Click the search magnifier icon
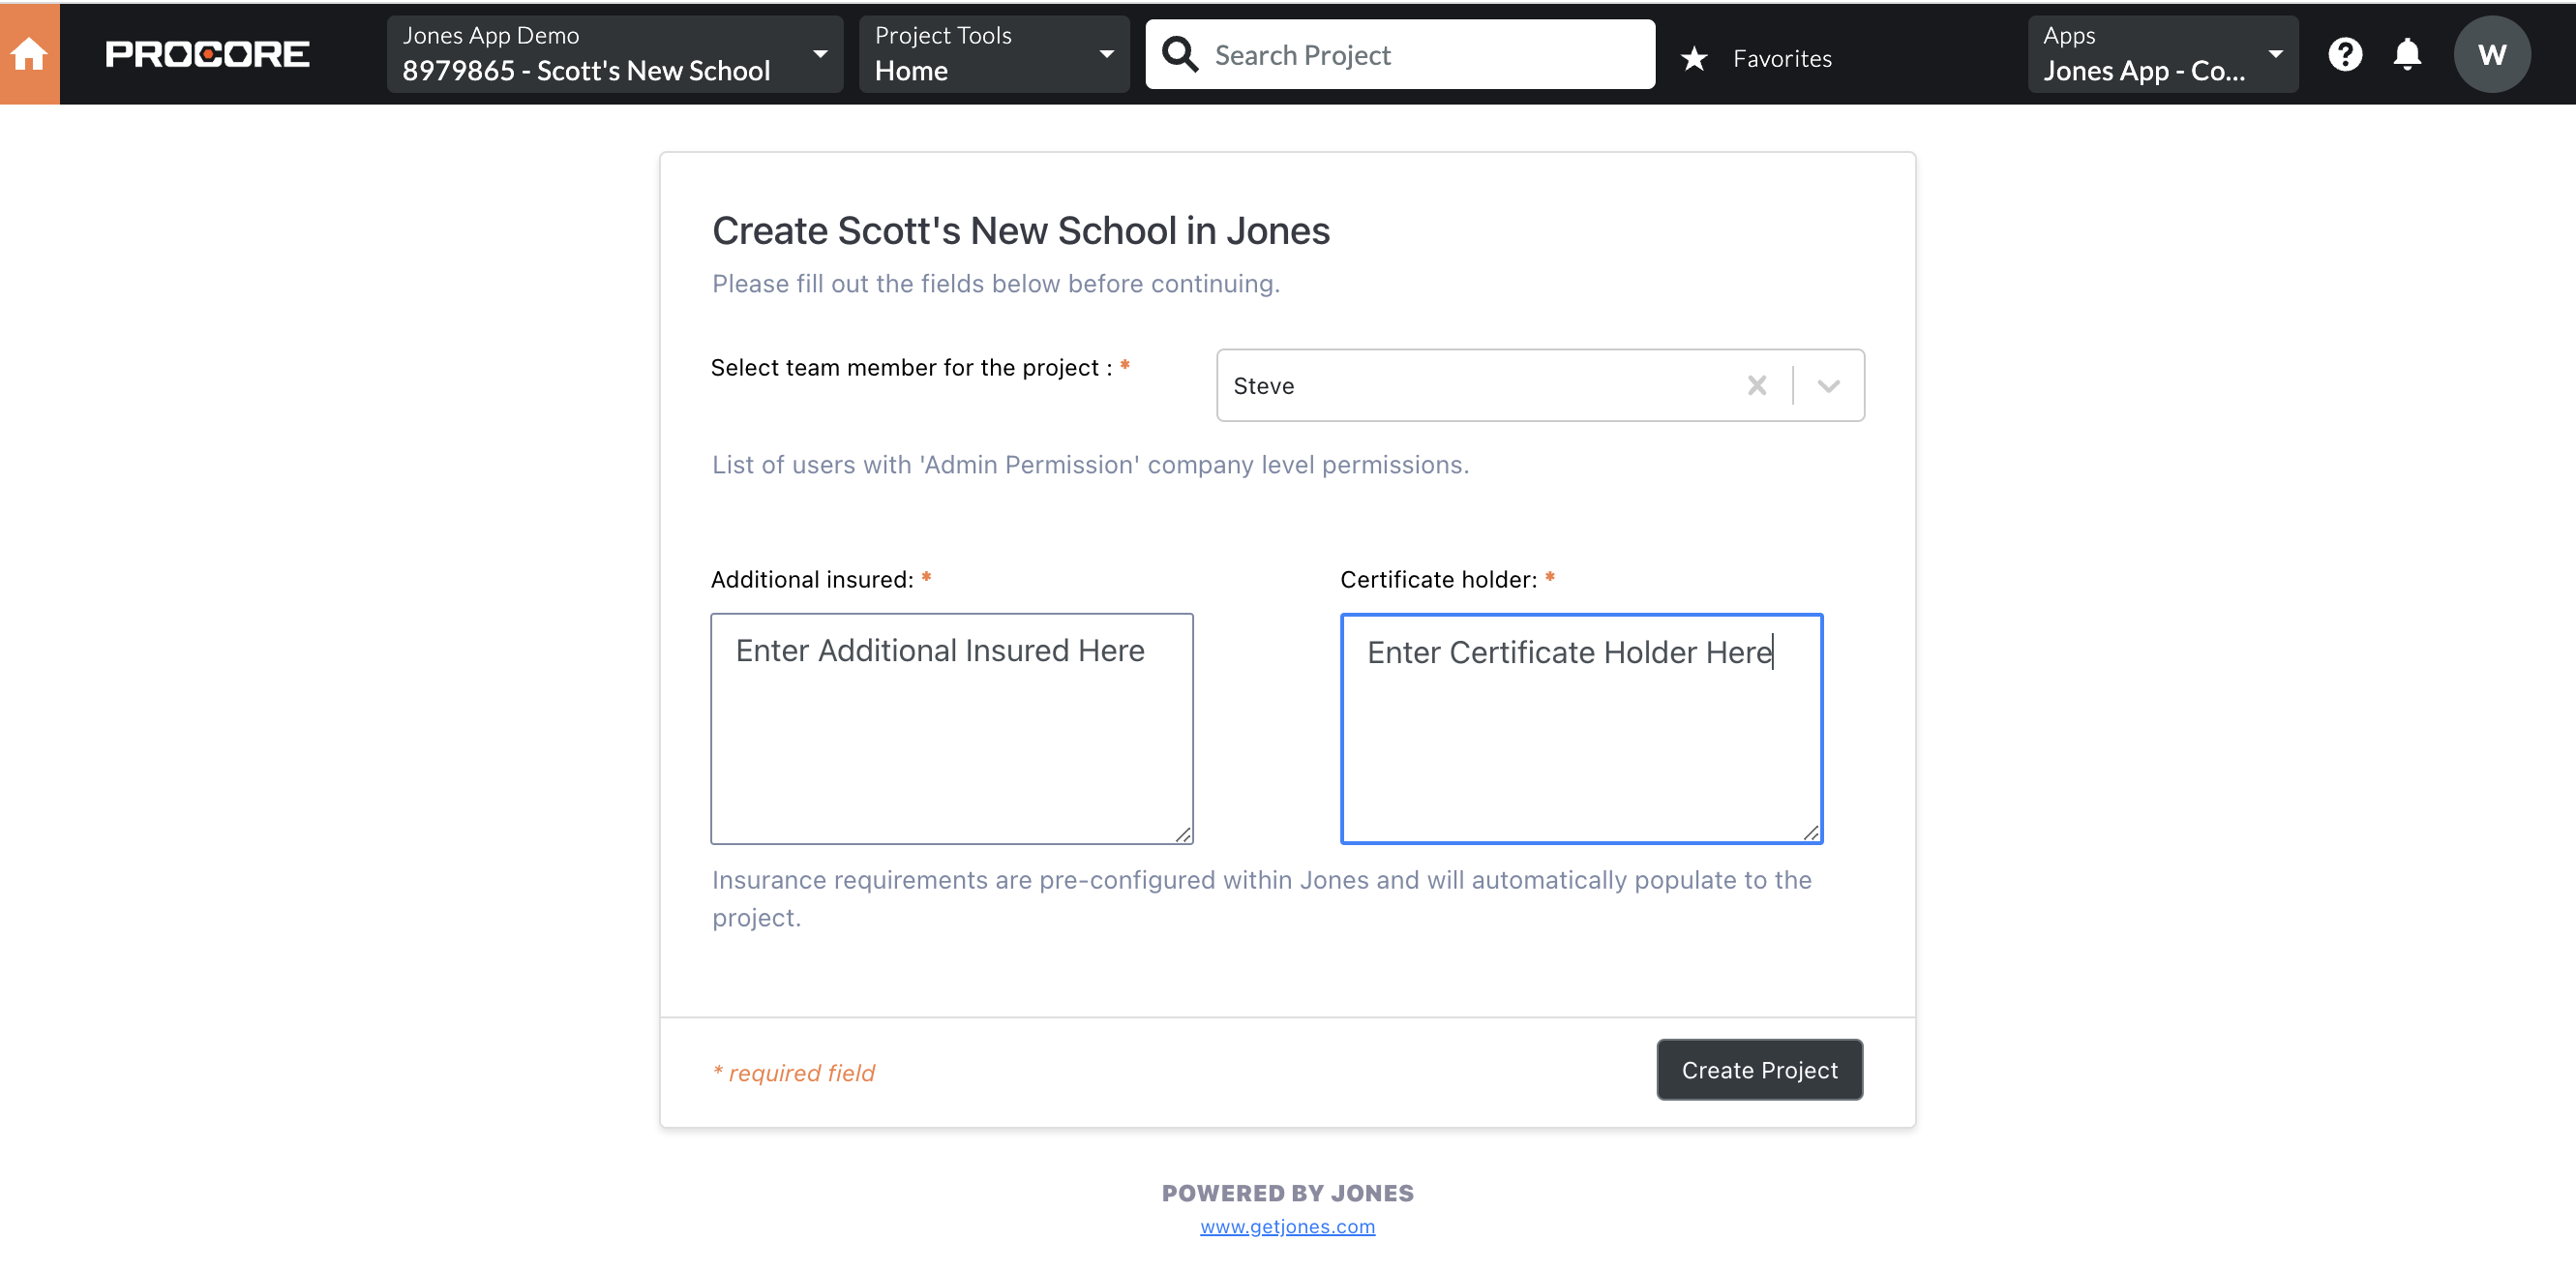This screenshot has height=1272, width=2576. coord(1180,54)
